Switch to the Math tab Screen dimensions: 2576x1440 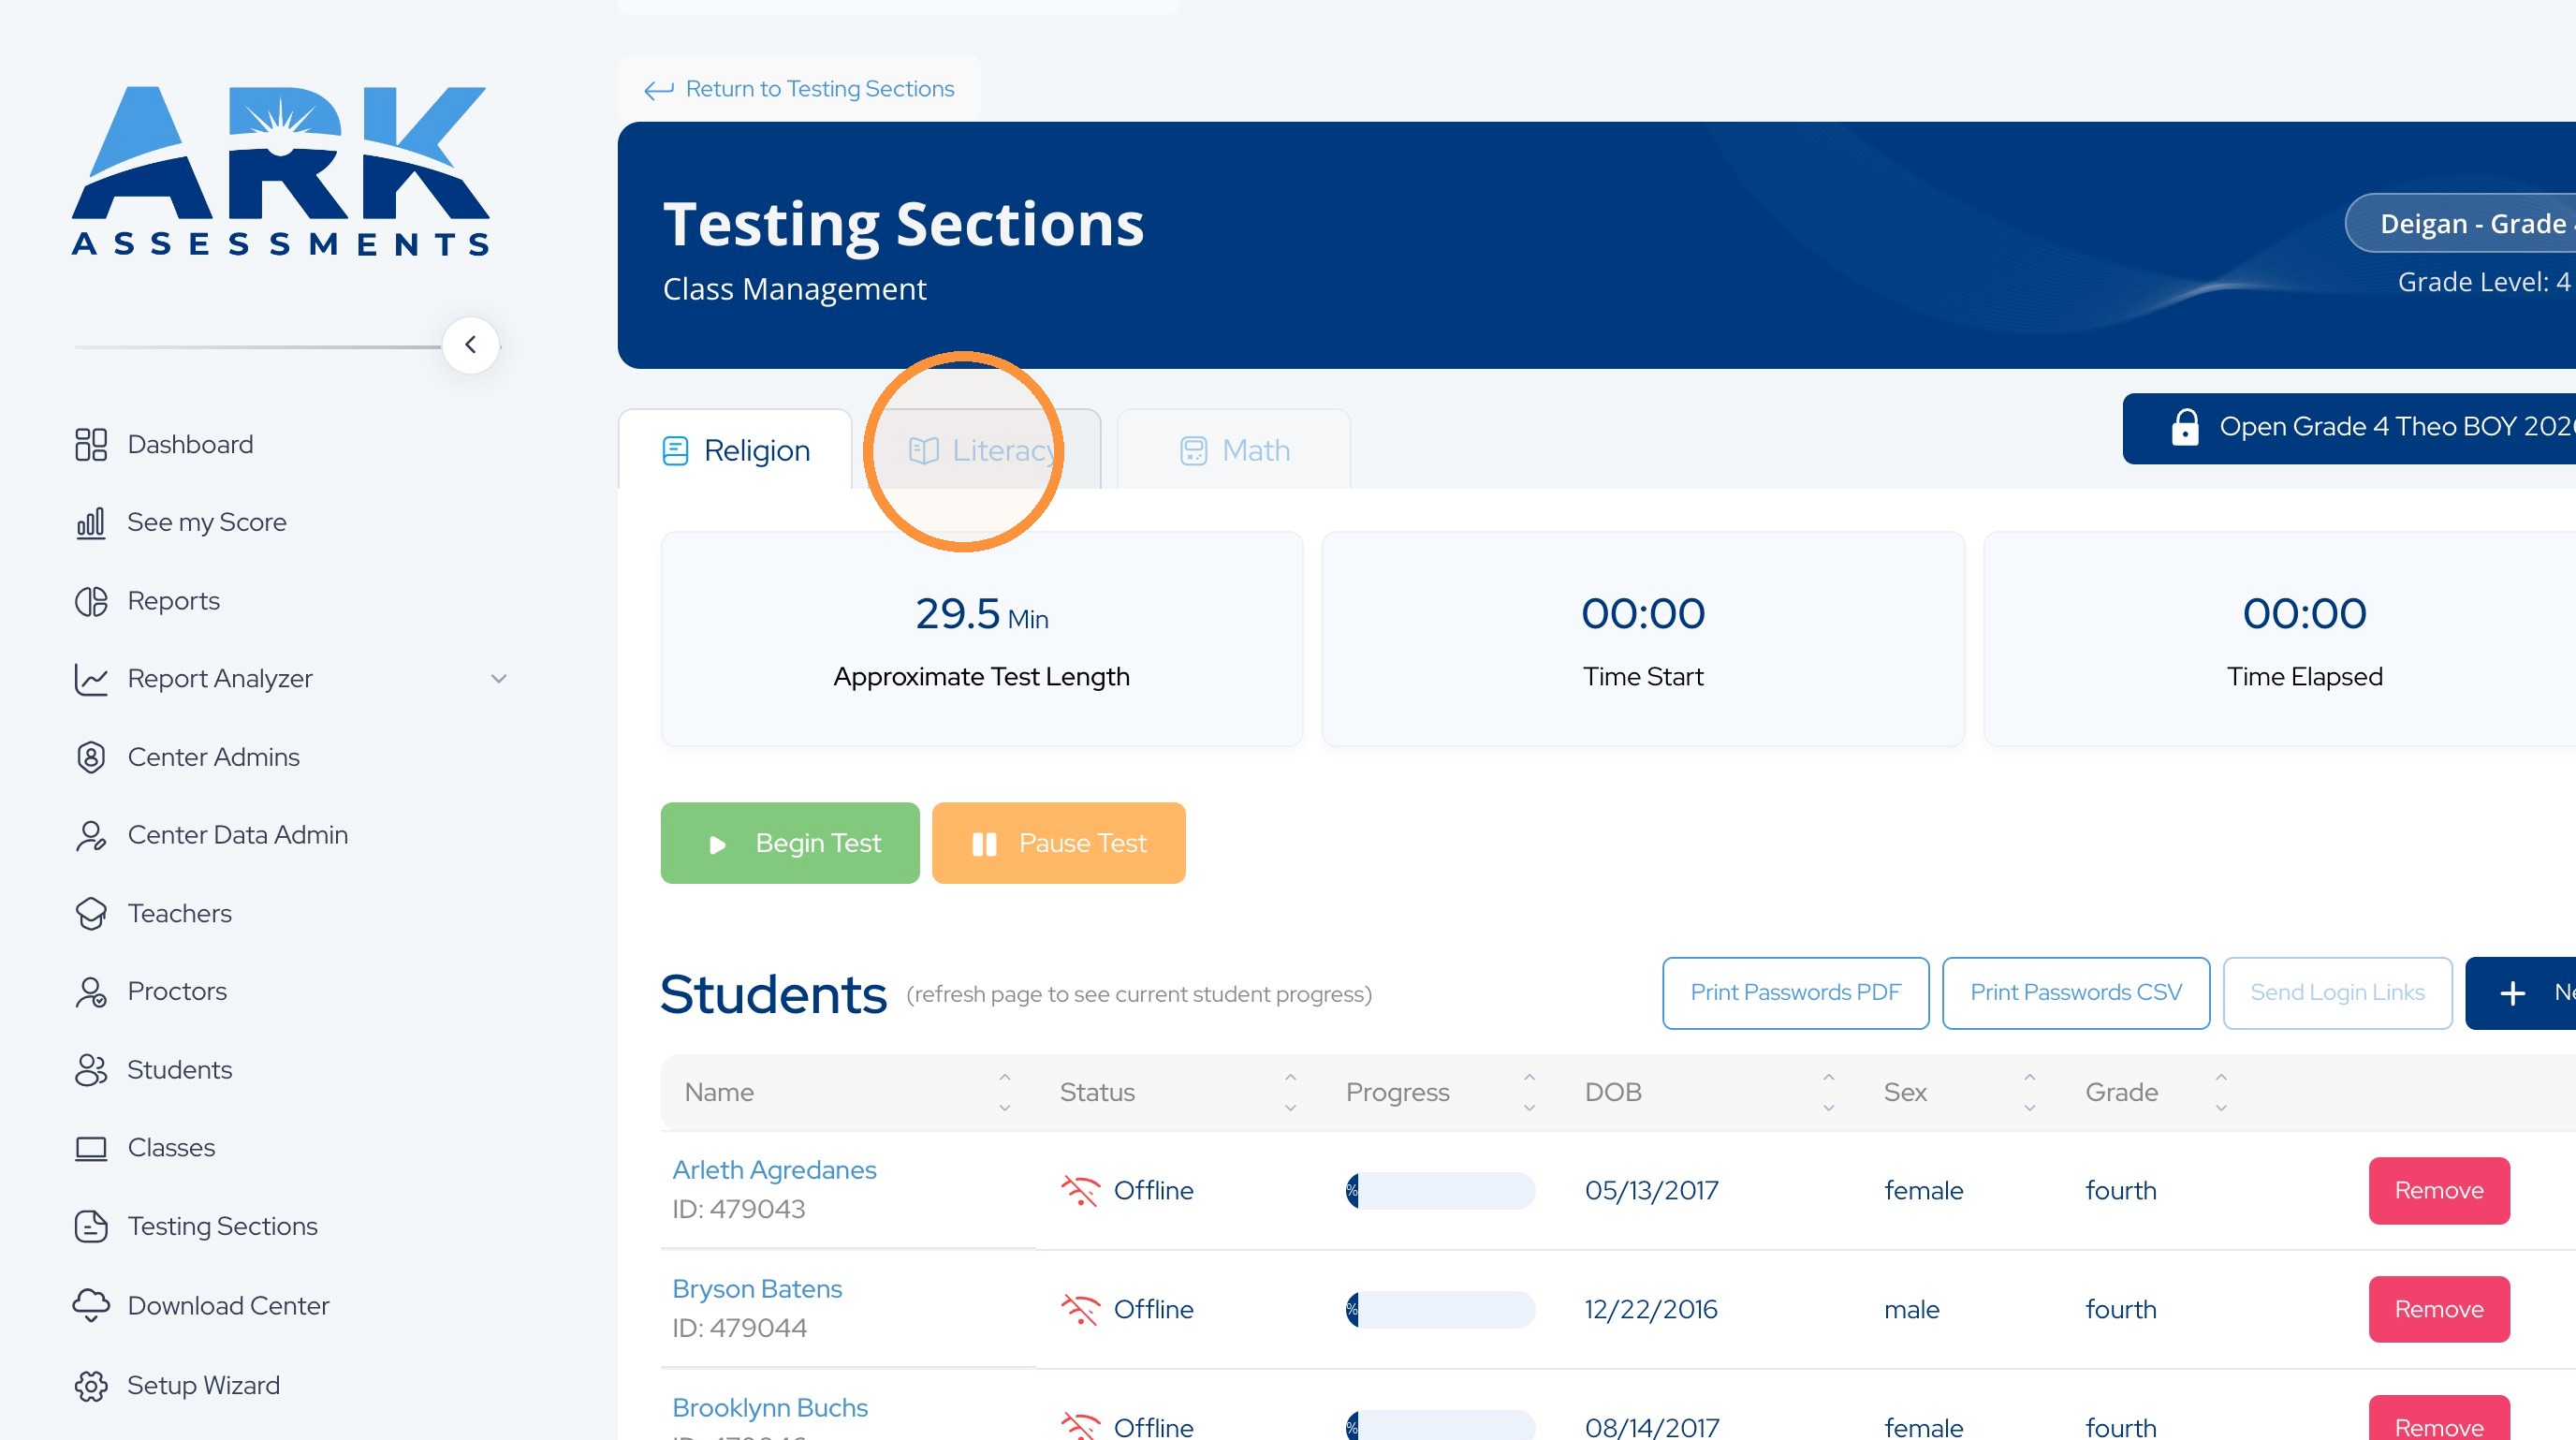[1234, 450]
